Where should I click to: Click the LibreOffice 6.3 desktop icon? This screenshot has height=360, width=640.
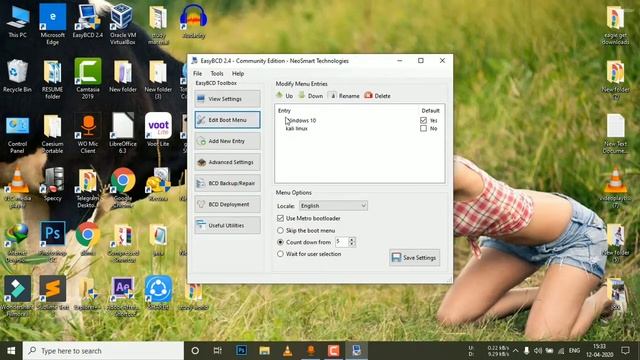pyautogui.click(x=122, y=134)
